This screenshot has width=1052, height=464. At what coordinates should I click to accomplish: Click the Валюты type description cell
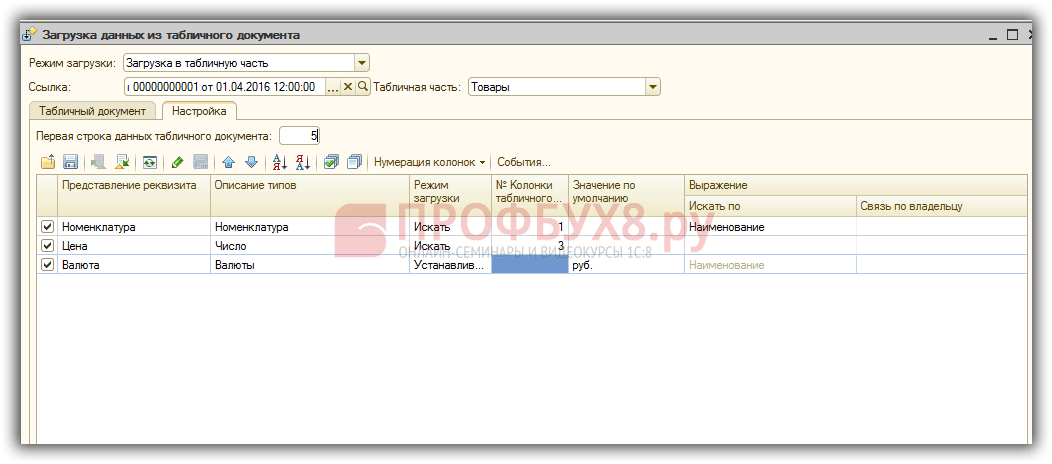click(x=310, y=264)
